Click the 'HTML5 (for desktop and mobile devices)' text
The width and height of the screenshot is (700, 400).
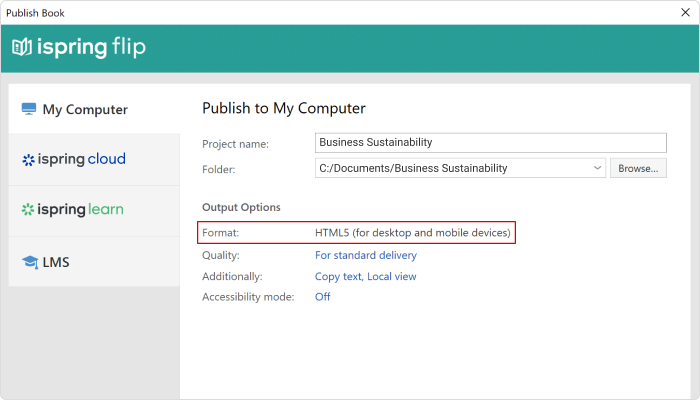point(412,233)
